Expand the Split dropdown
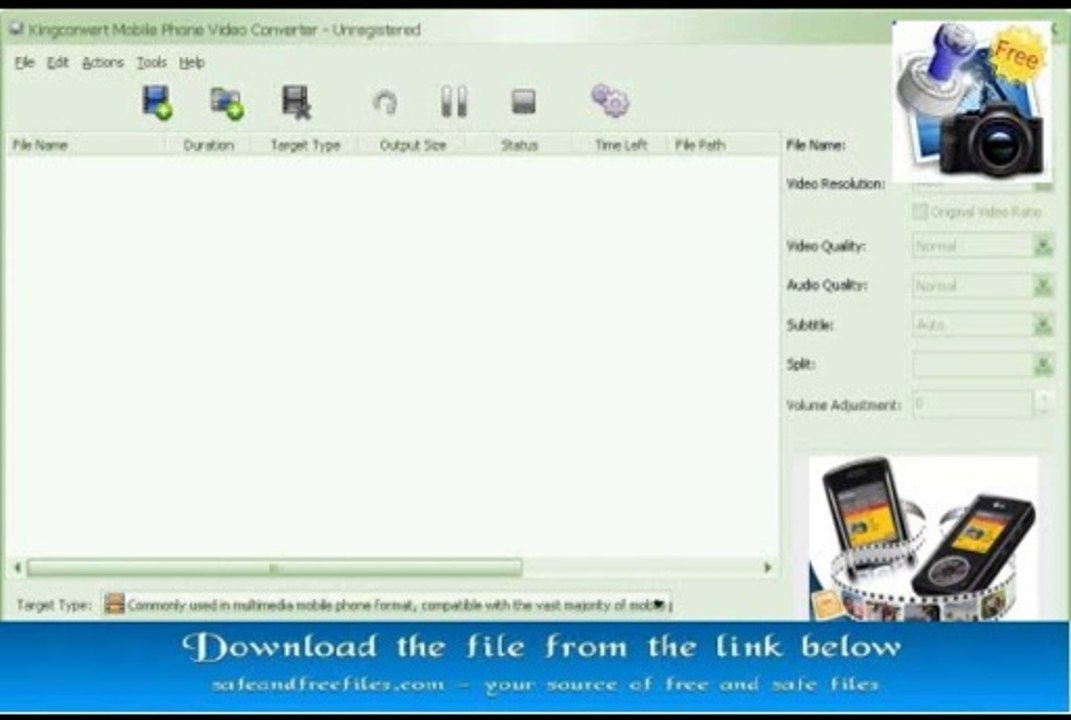Viewport: 1071px width, 720px height. (x=1043, y=365)
